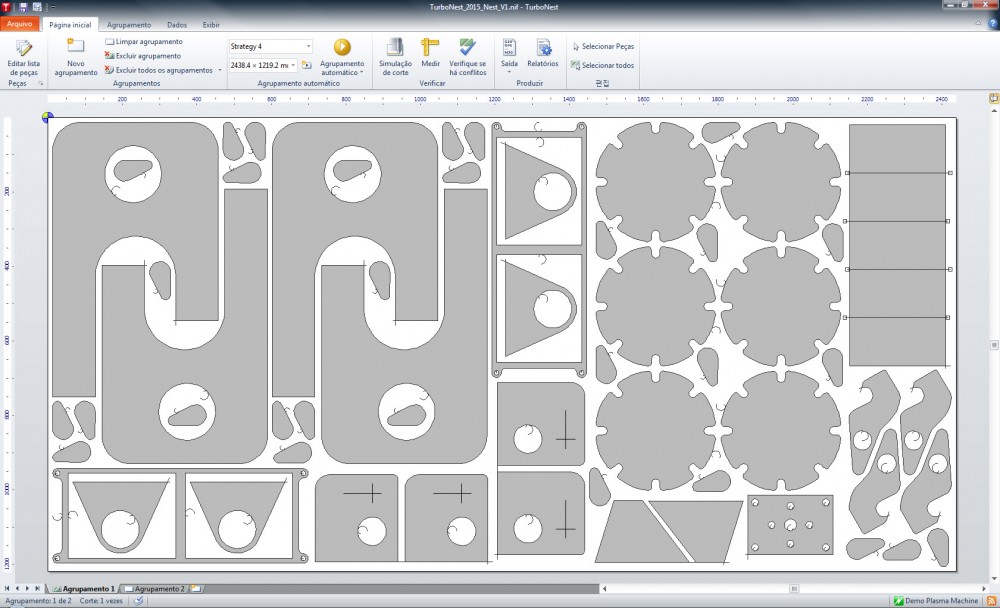The height and width of the screenshot is (608, 1000).
Task: Click the TurboNest application logo icon
Action: 6,7
